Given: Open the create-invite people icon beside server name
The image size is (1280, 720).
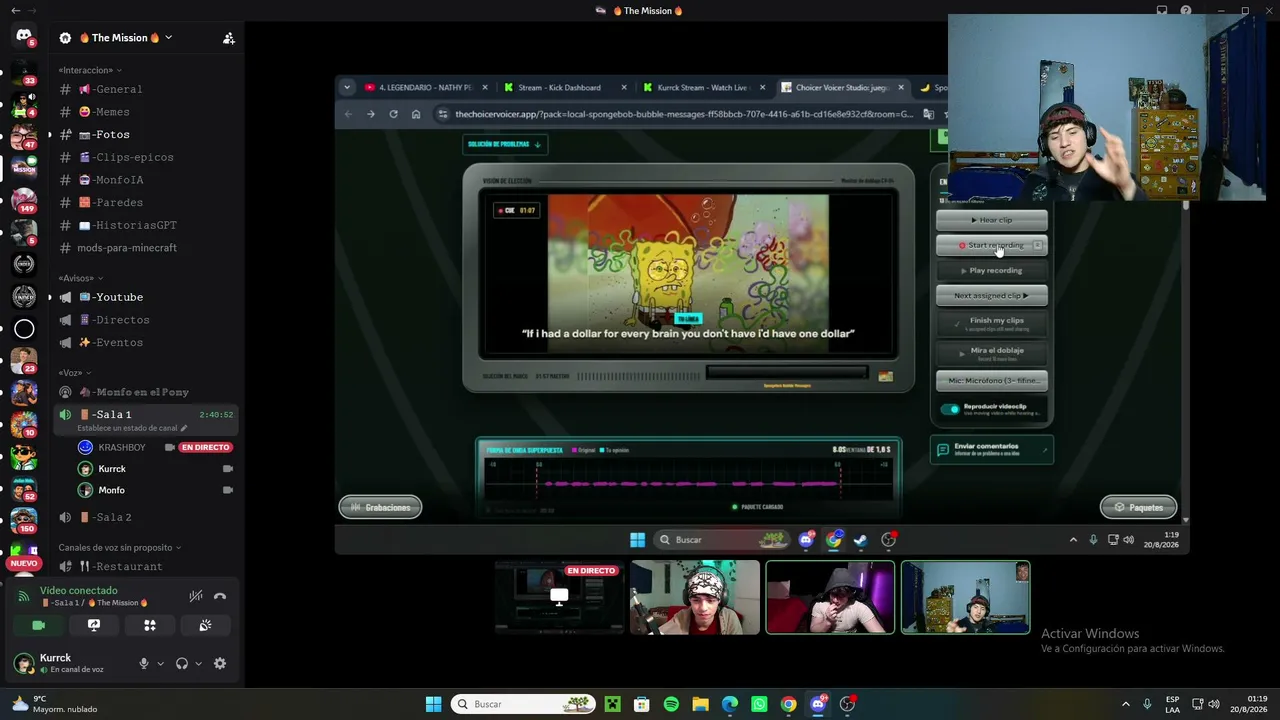Looking at the screenshot, I should point(228,38).
